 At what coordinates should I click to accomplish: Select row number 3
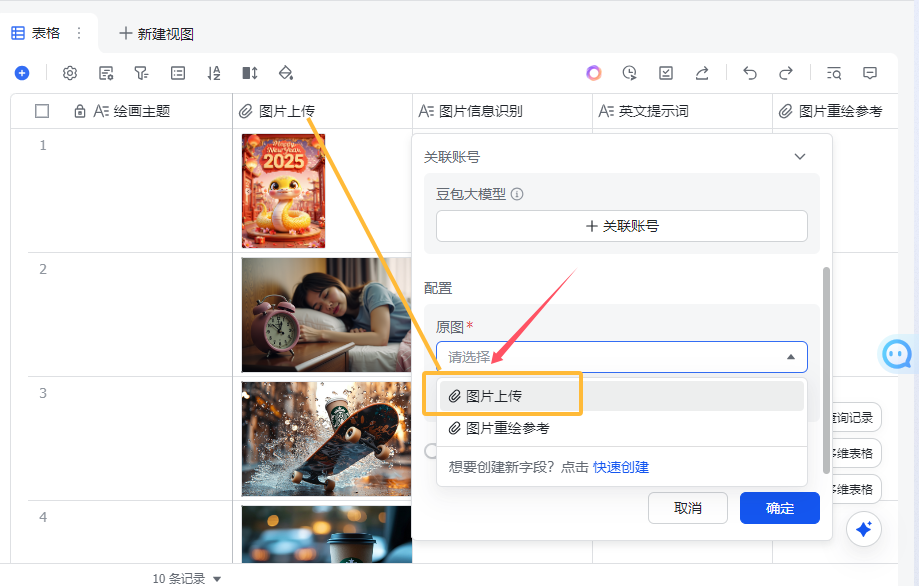pyautogui.click(x=43, y=393)
